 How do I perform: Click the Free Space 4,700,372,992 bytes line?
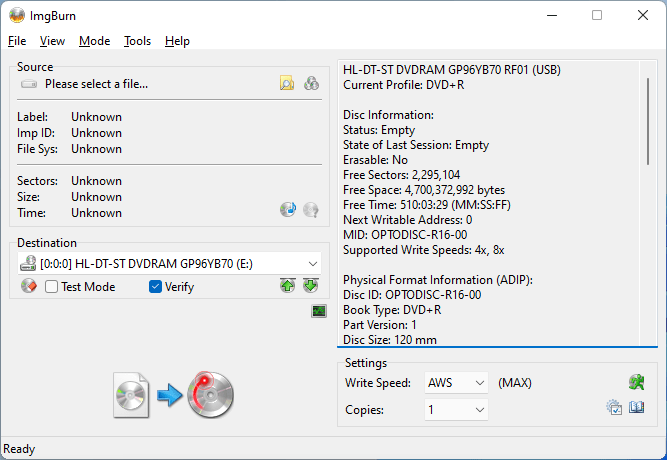(424, 189)
